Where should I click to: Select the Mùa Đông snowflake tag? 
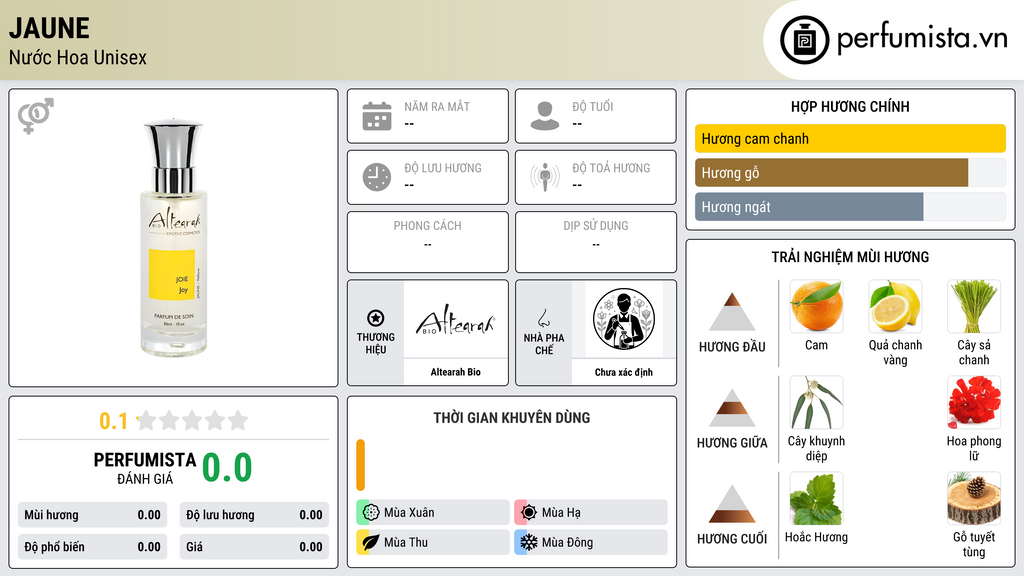591,542
